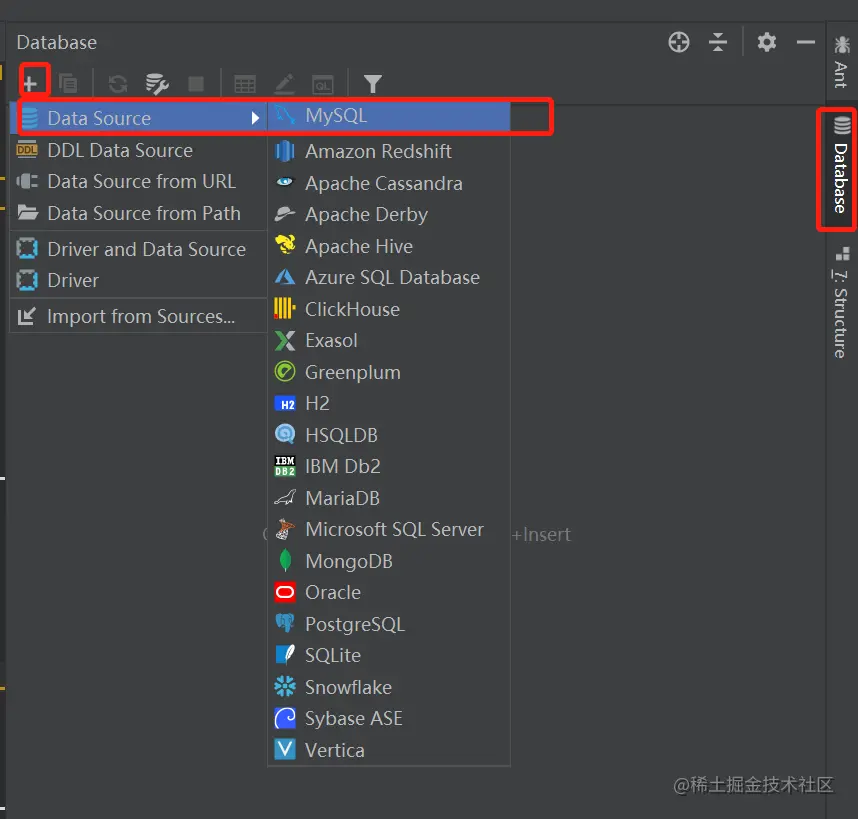The width and height of the screenshot is (858, 819).
Task: Click Import from Sources...
Action: (x=138, y=316)
